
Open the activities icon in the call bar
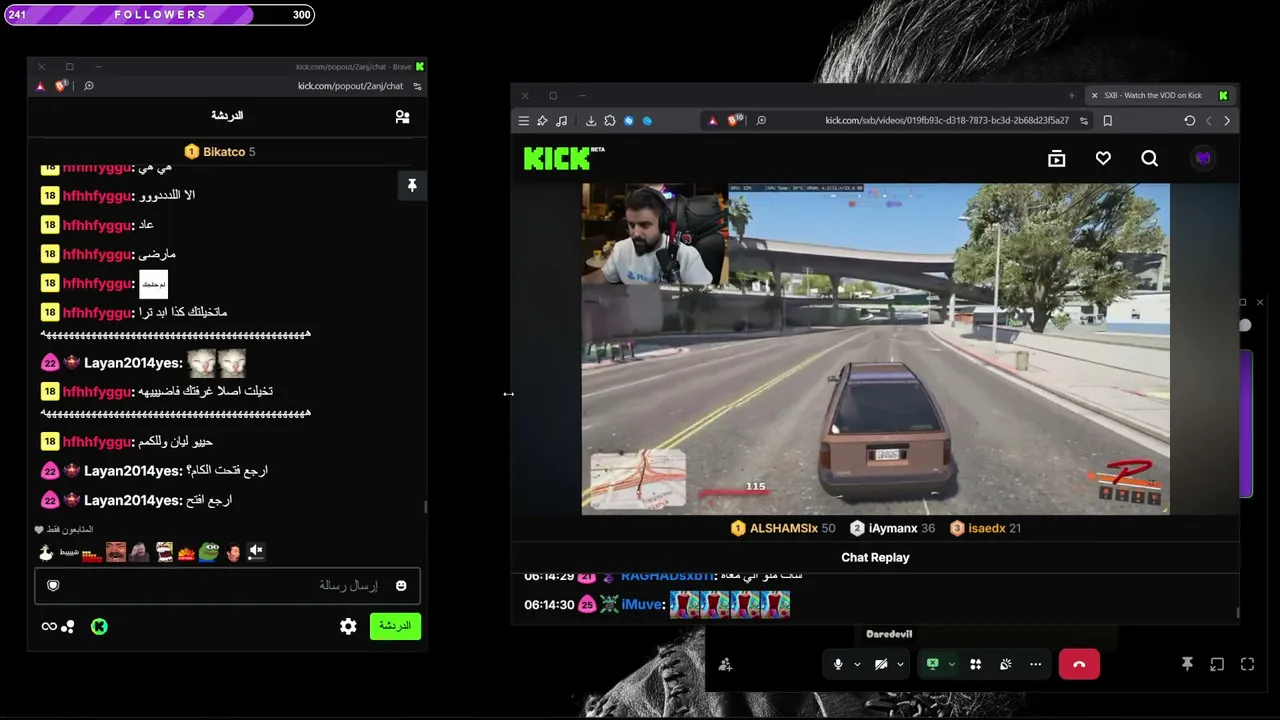pyautogui.click(x=975, y=664)
